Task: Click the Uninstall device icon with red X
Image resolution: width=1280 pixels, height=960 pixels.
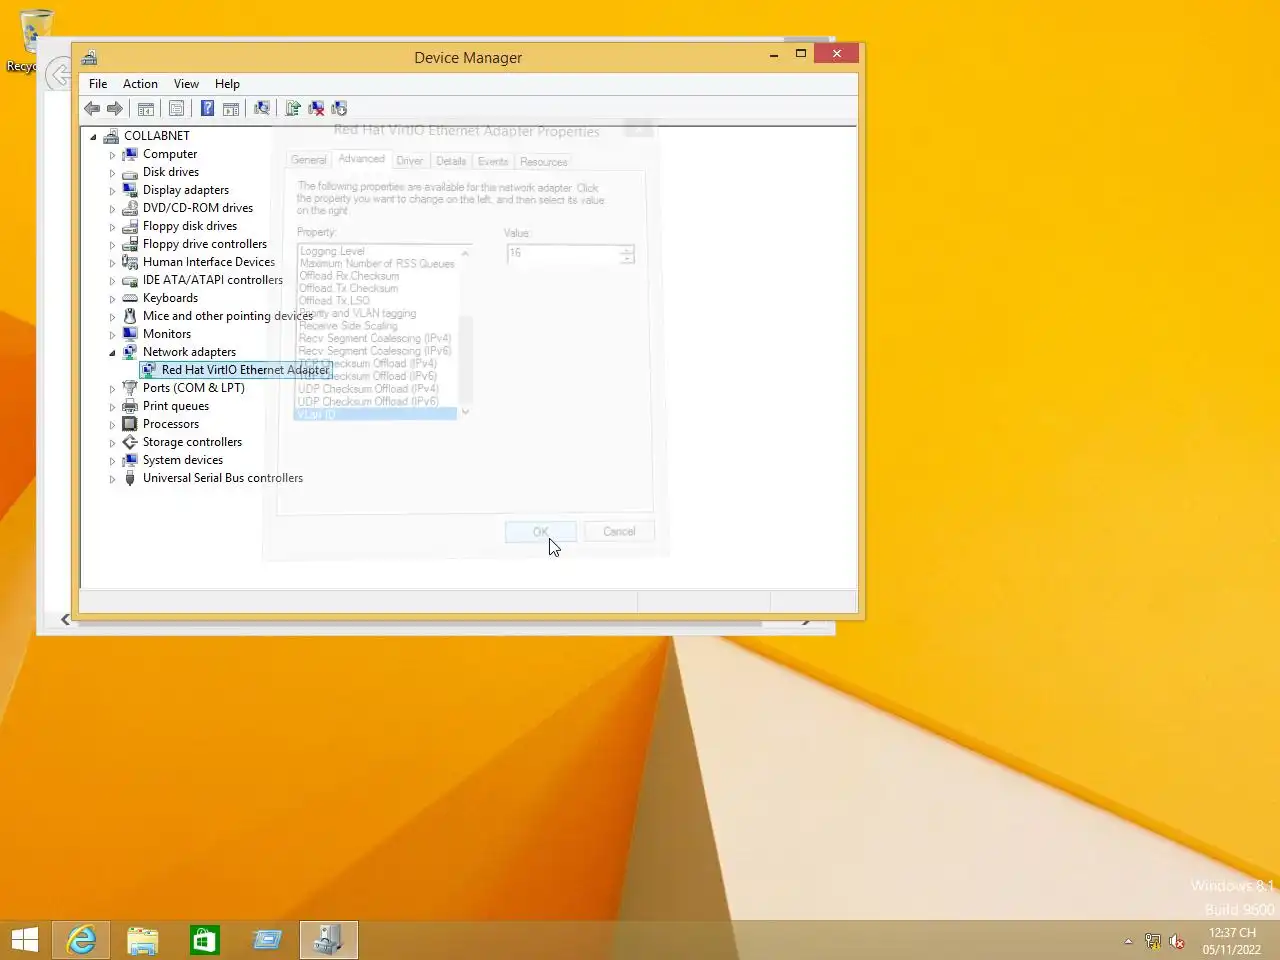Action: pyautogui.click(x=316, y=108)
